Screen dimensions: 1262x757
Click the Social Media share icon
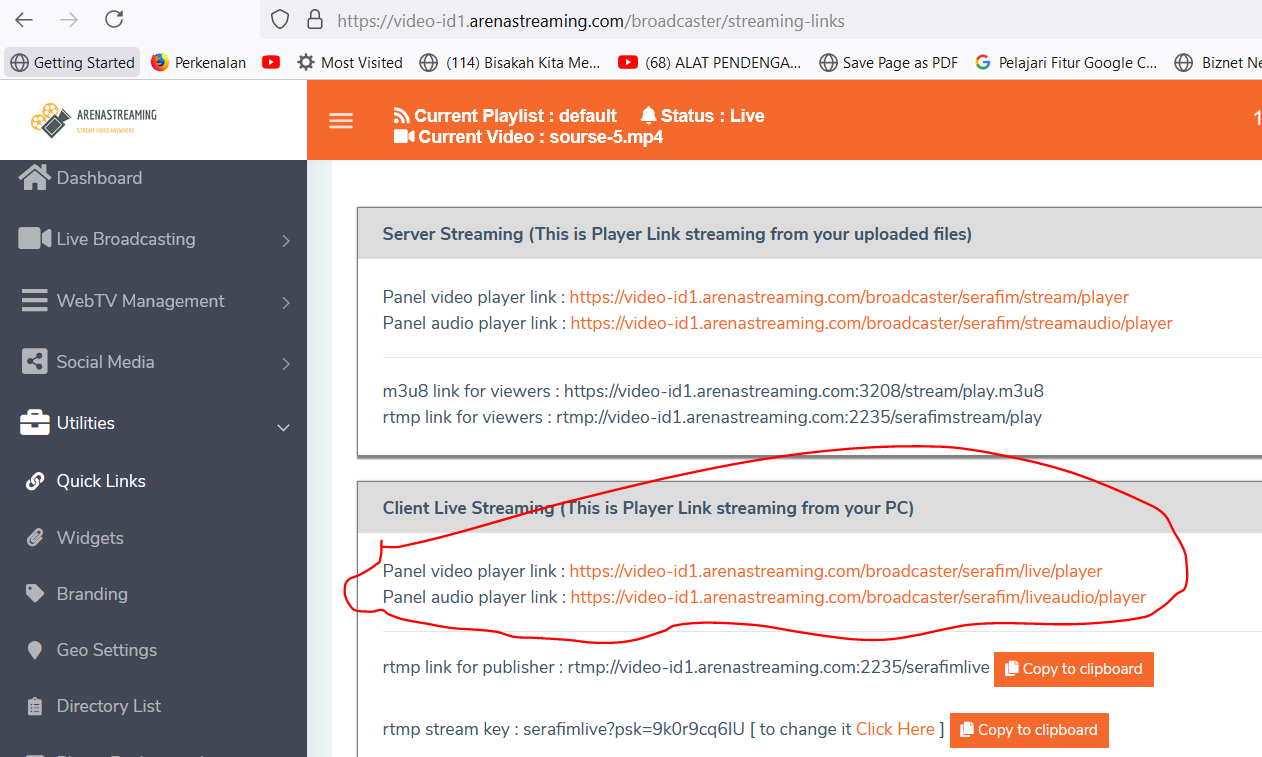(35, 362)
